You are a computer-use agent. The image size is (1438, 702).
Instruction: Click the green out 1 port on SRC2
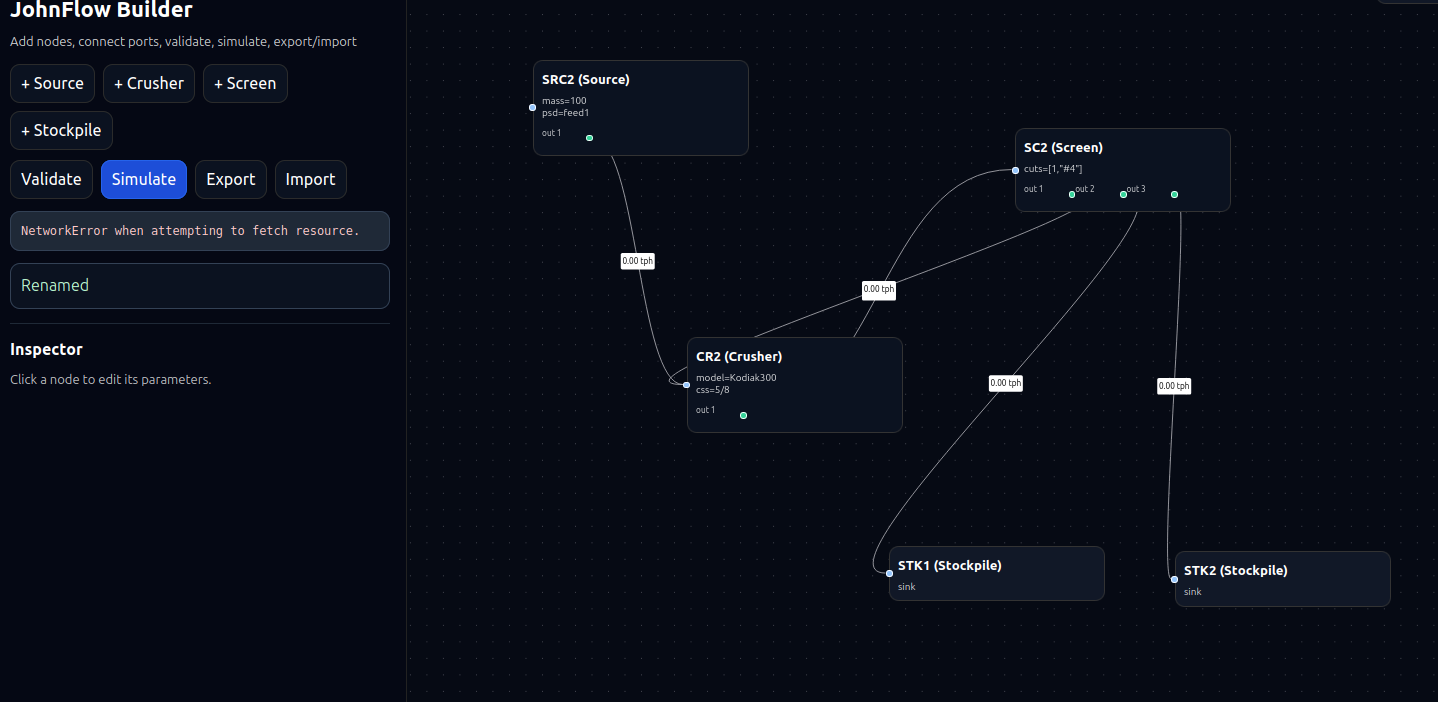(x=589, y=138)
